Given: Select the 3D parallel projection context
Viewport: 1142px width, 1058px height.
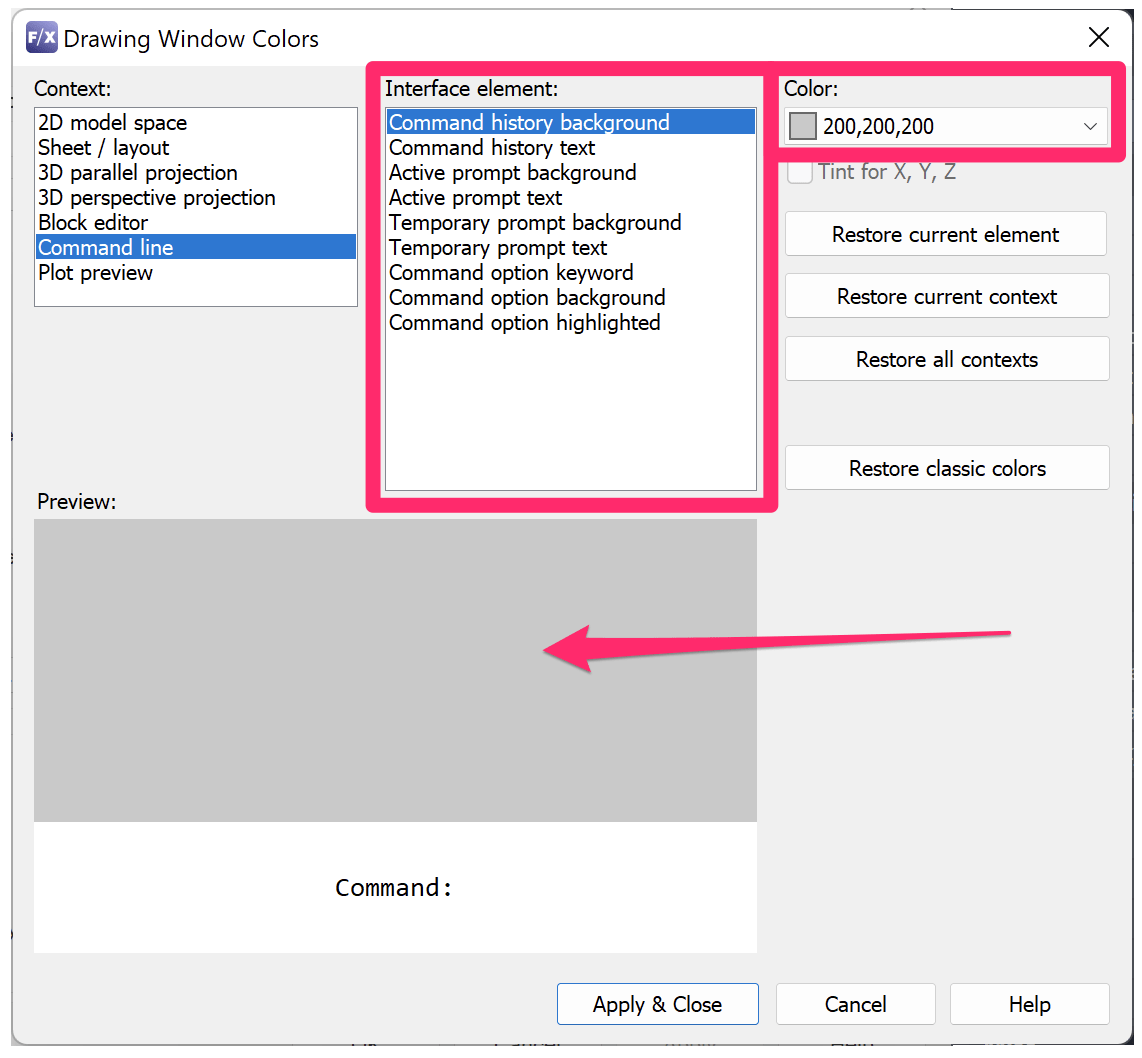Looking at the screenshot, I should [x=137, y=172].
